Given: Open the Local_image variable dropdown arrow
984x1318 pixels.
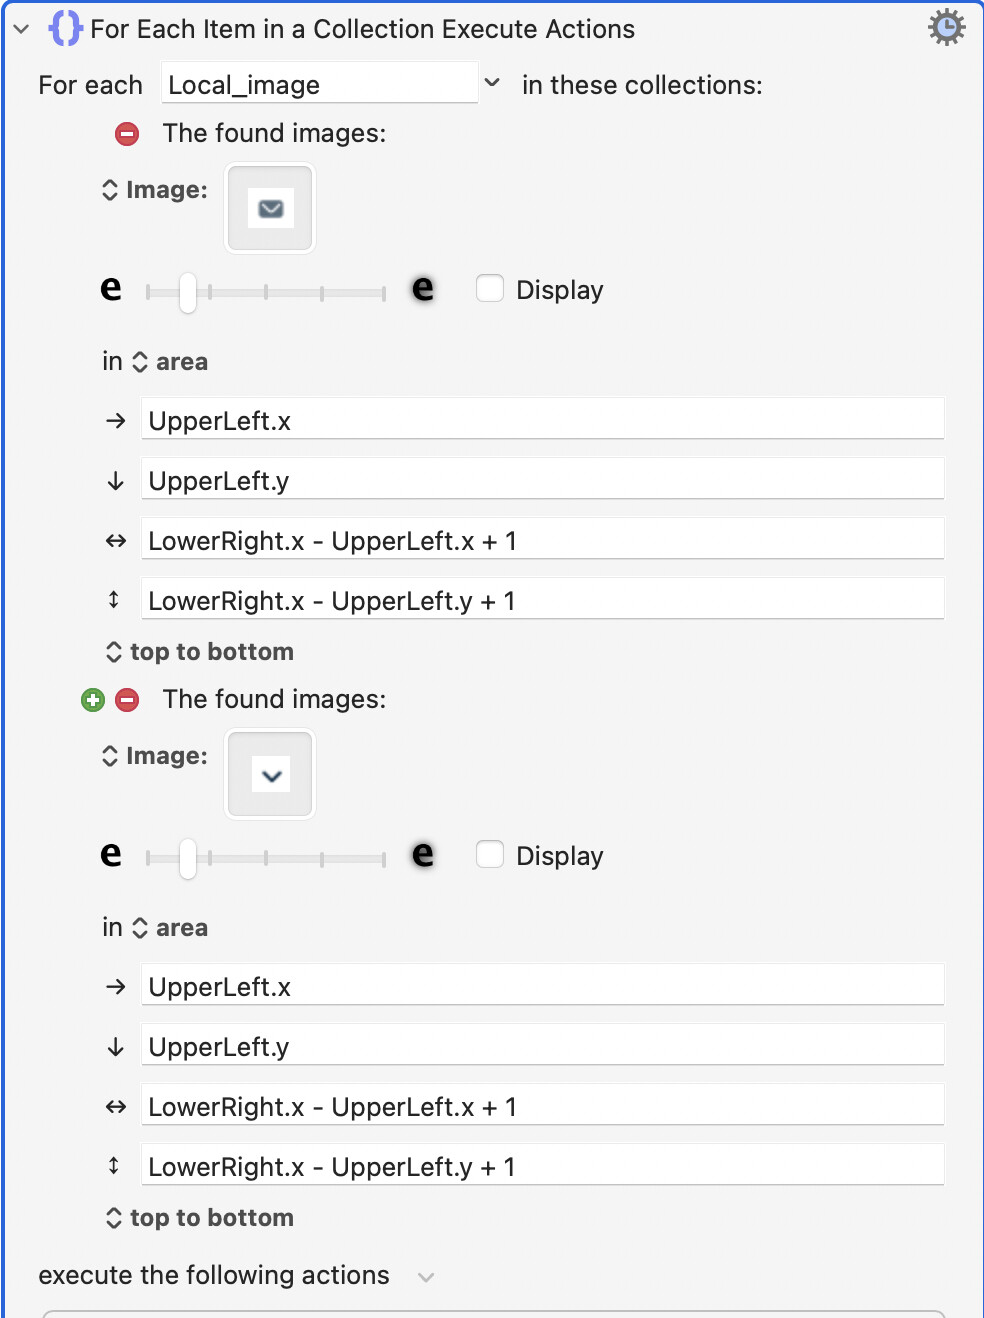Looking at the screenshot, I should (x=492, y=83).
